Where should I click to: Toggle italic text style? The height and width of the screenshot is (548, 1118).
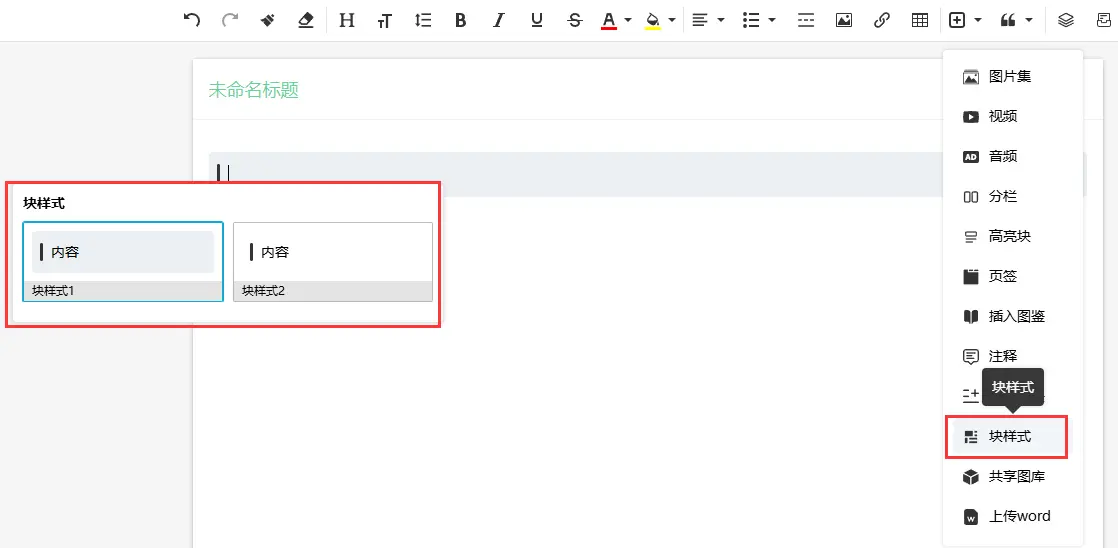[x=498, y=20]
